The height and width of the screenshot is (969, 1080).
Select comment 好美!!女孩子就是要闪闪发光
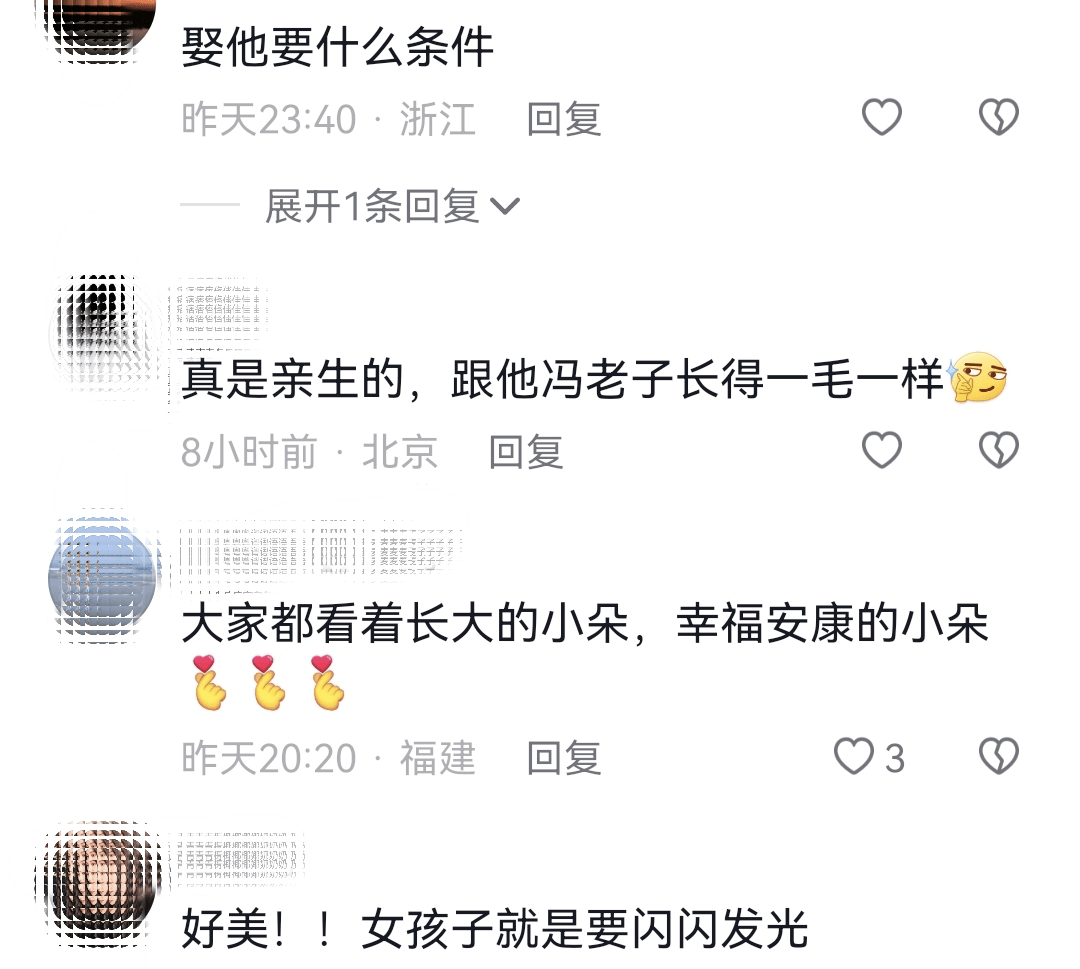coord(495,930)
